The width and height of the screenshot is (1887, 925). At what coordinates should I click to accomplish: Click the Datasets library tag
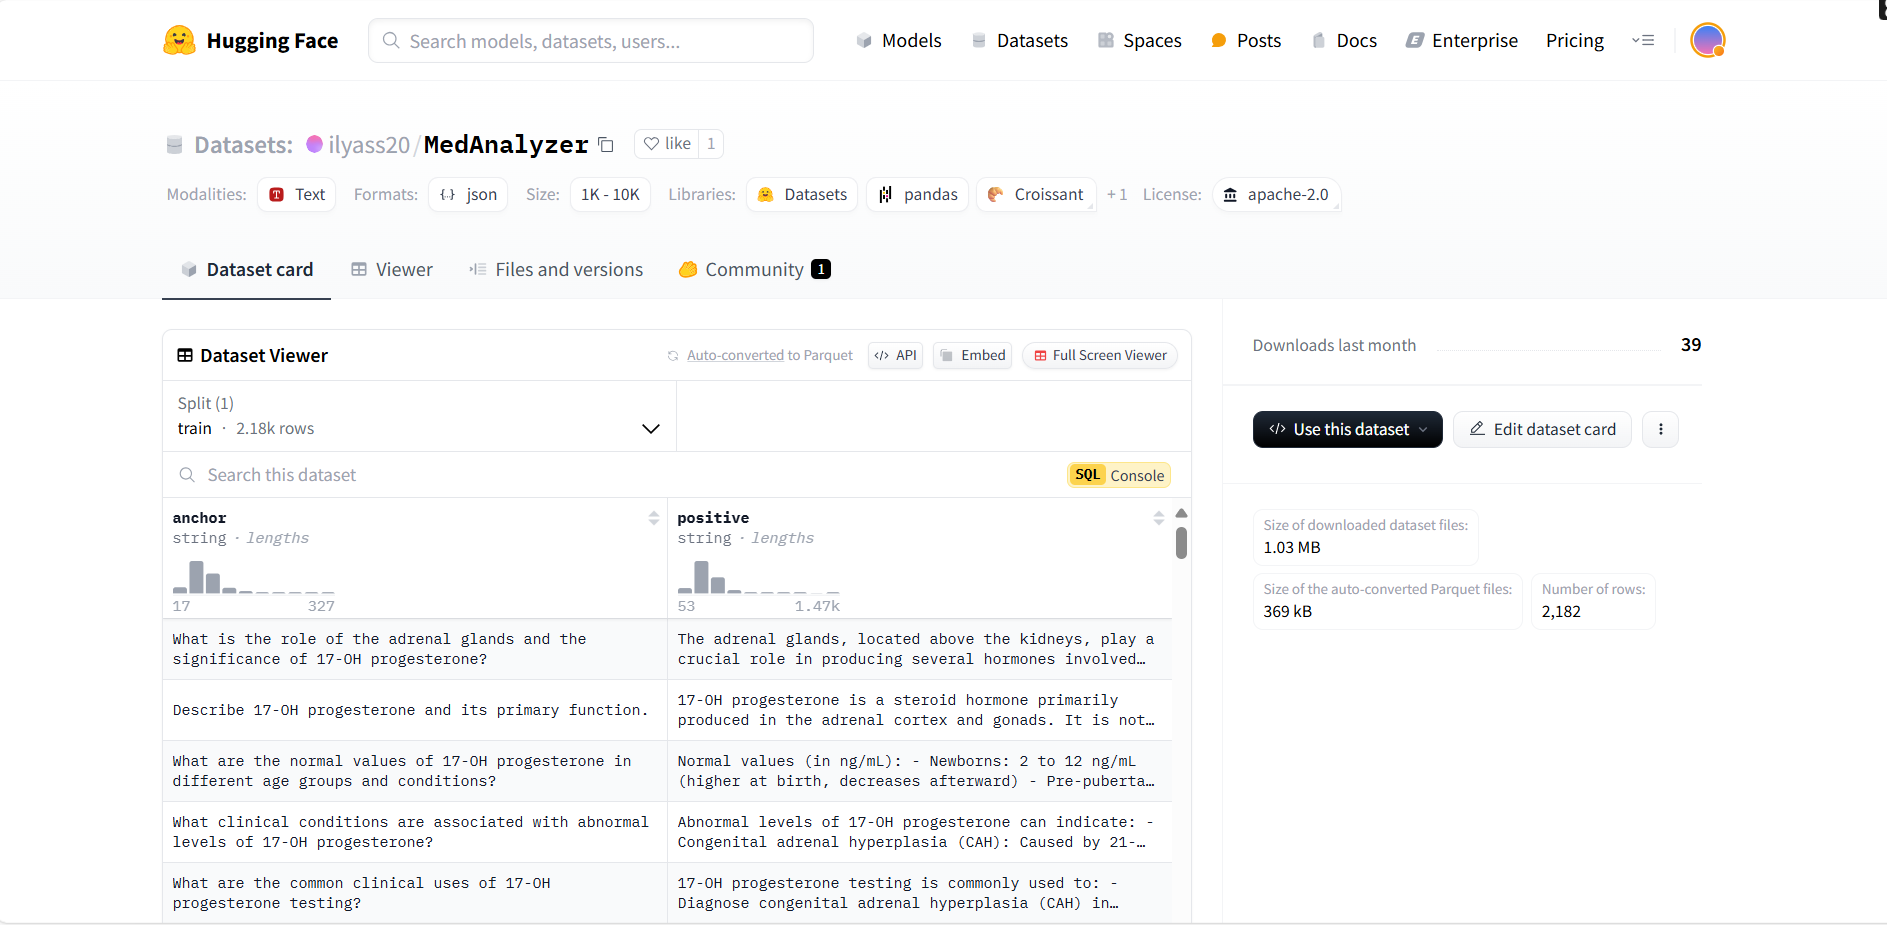click(x=802, y=194)
